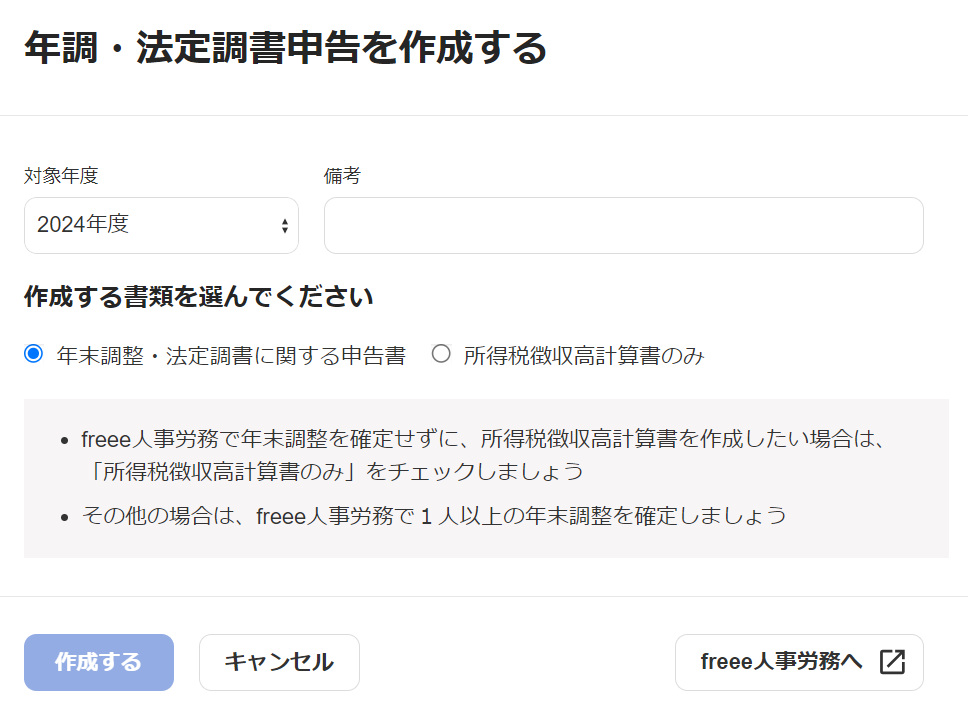Click the 作成する button
The image size is (968, 710).
click(99, 662)
